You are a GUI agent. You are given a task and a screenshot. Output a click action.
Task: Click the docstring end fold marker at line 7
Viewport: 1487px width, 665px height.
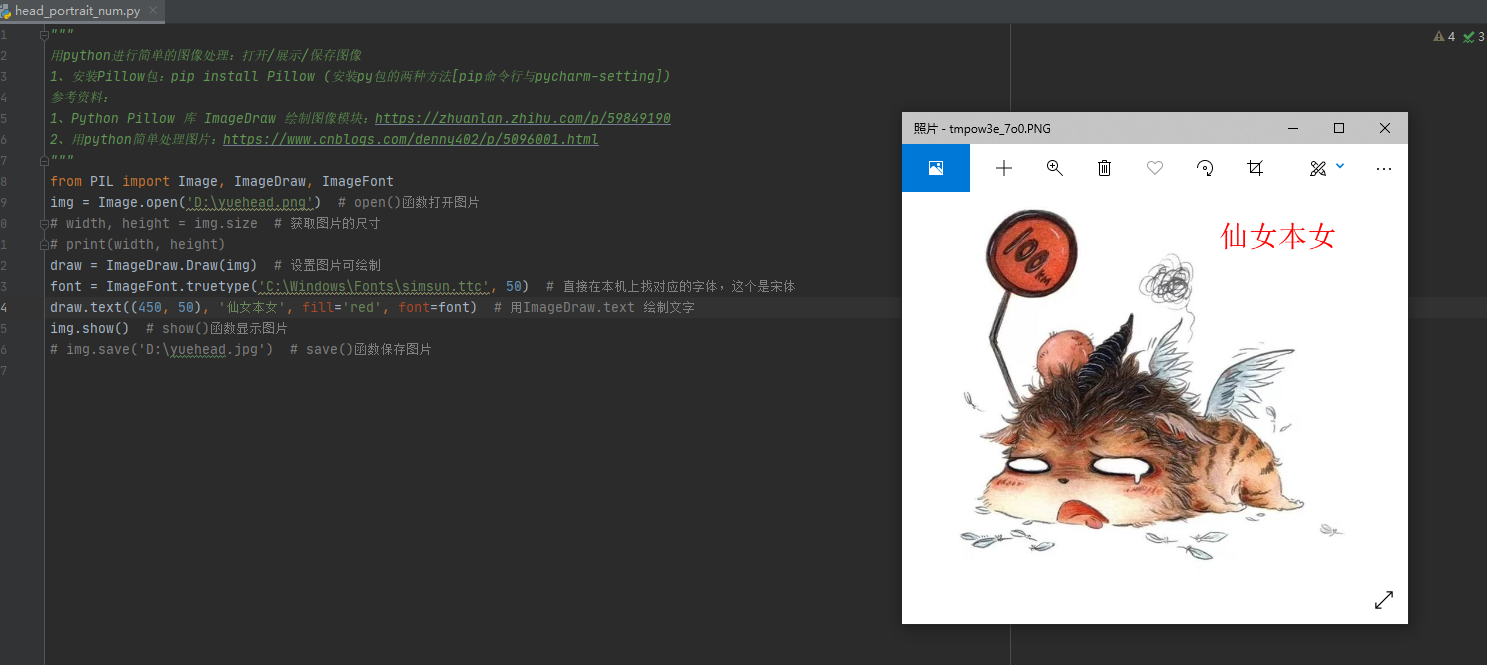[44, 160]
